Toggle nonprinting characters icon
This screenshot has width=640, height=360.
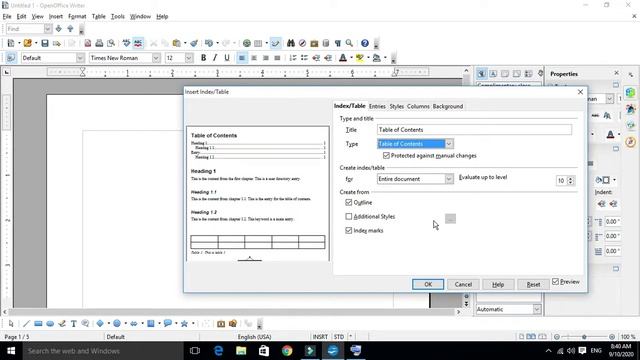(x=338, y=43)
